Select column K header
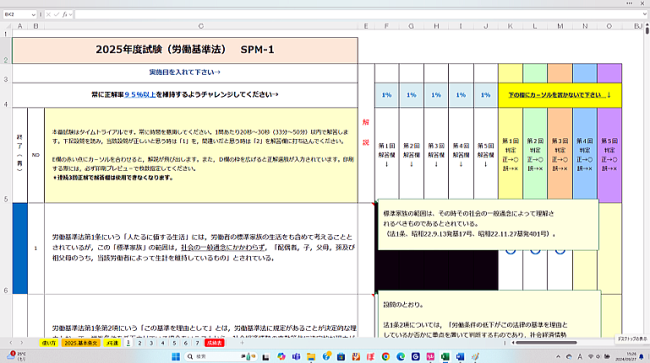This screenshot has width=650, height=363. 510,26
